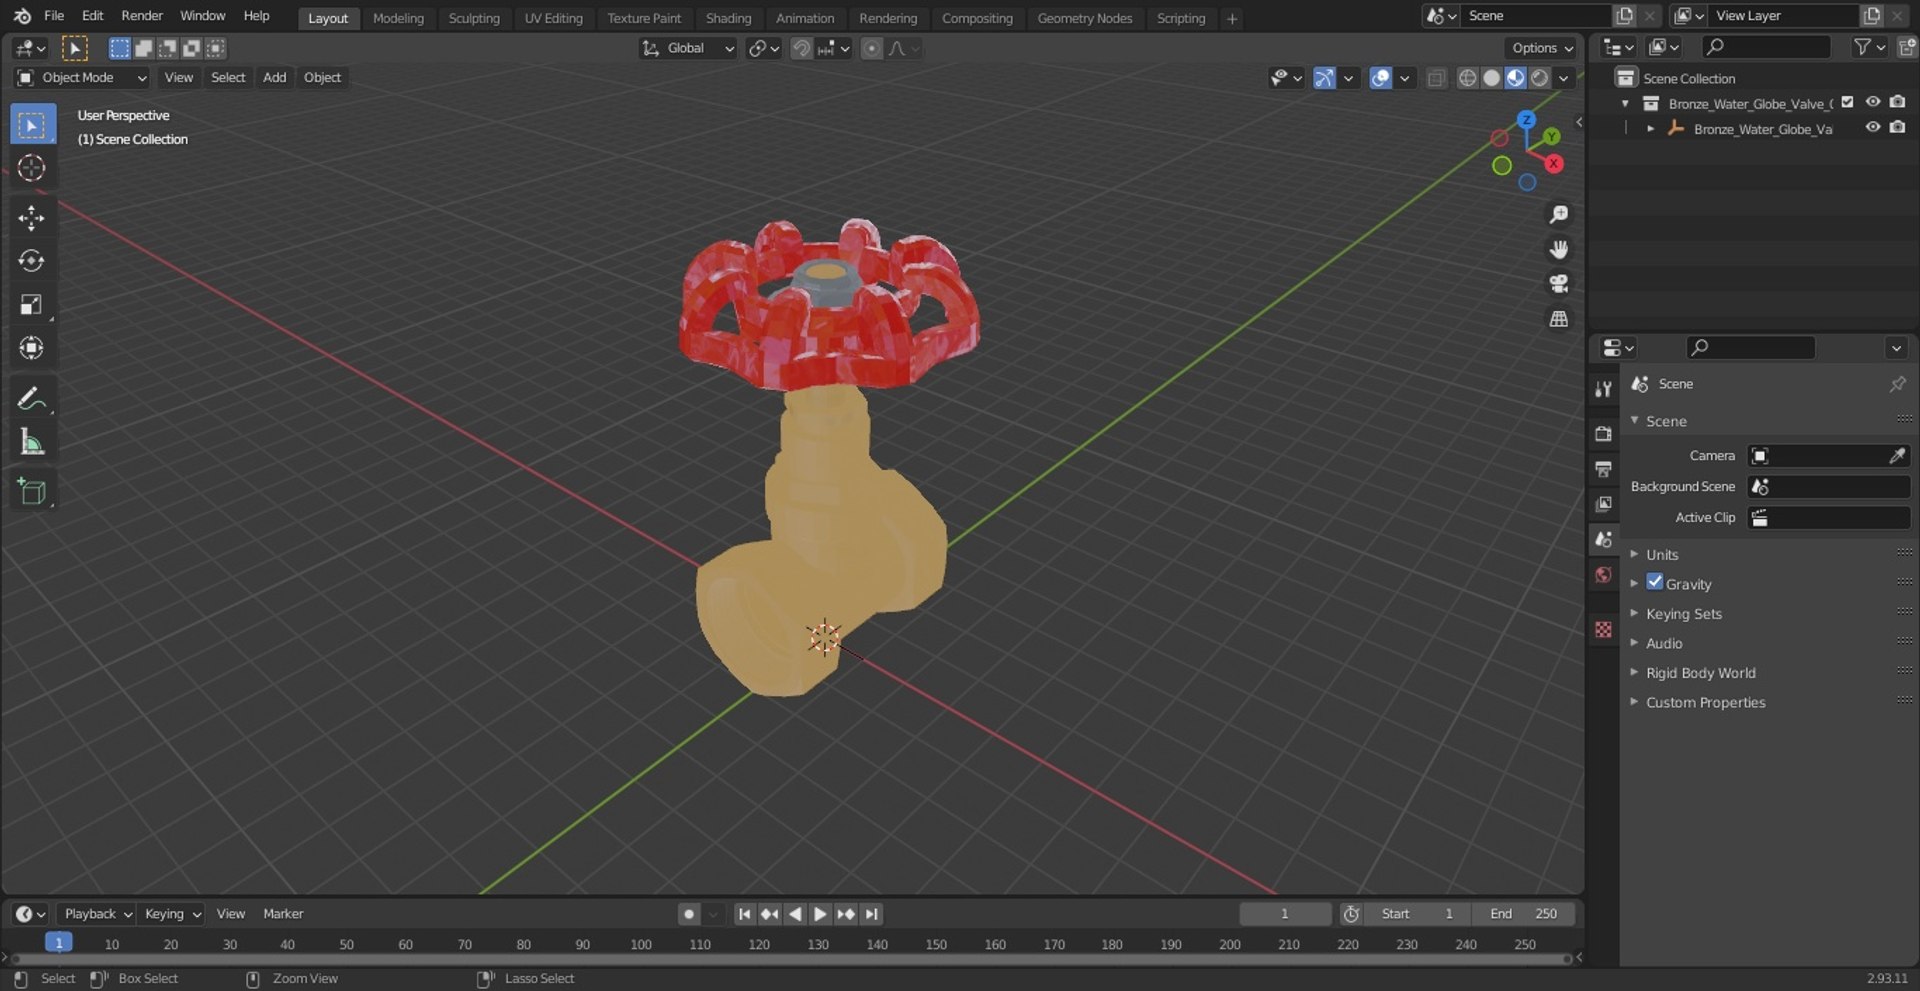Switch to wireframe viewport shading
1920x991 pixels.
(x=1467, y=78)
